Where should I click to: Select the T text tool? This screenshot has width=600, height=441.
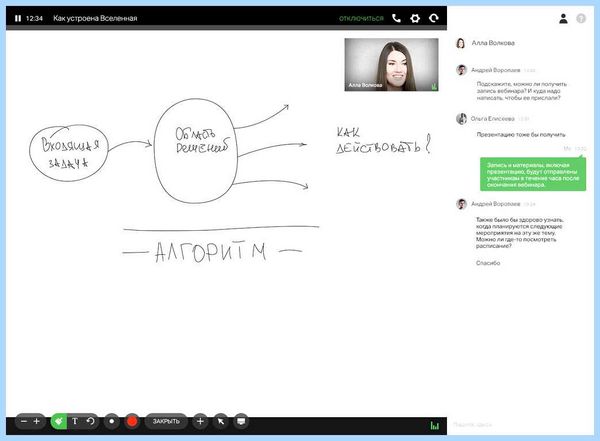pos(75,421)
